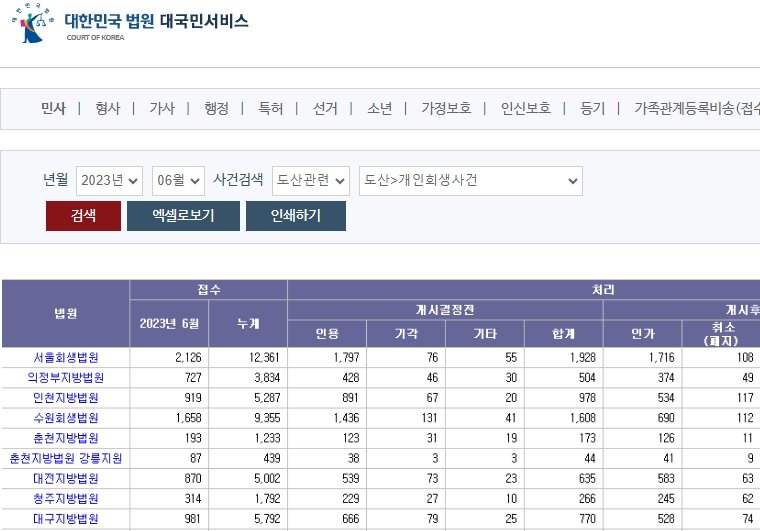Select the 5,002 cumulative cell
The height and width of the screenshot is (531, 760).
248,479
